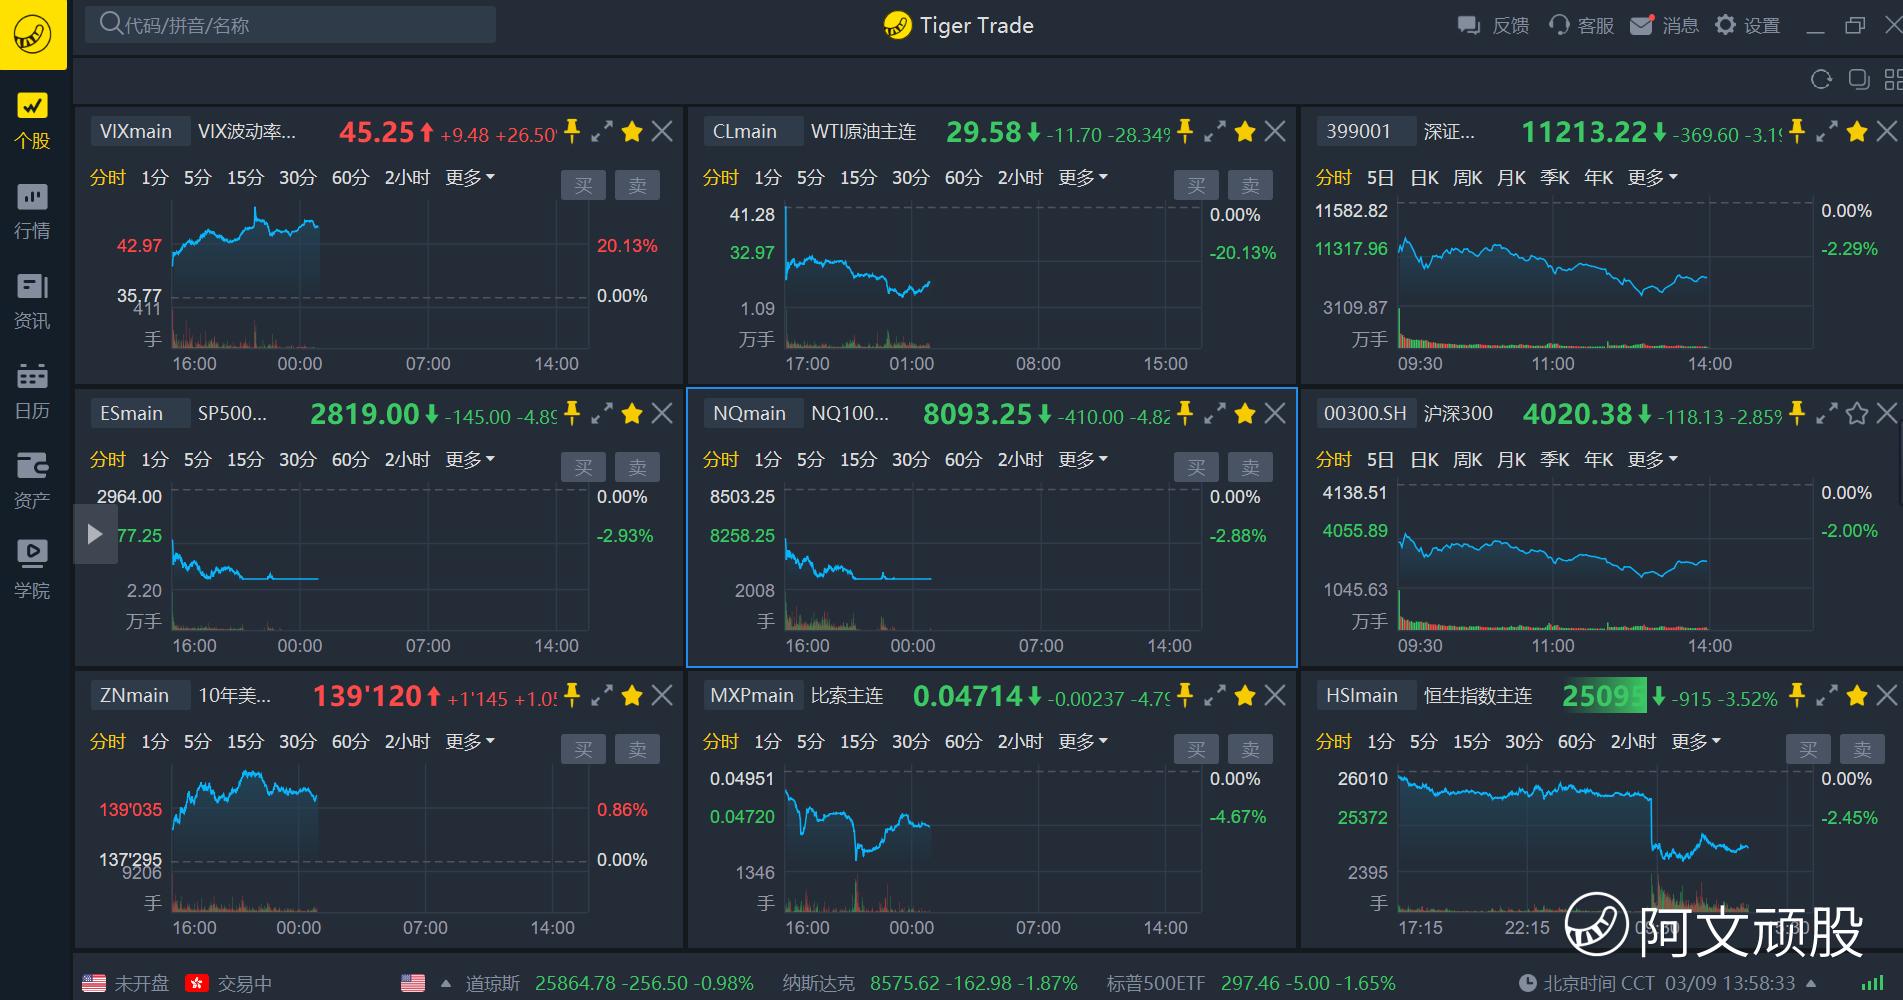The height and width of the screenshot is (1000, 1903).
Task: Open 更多 timeframe dropdown in 399001 panel
Action: click(1653, 178)
